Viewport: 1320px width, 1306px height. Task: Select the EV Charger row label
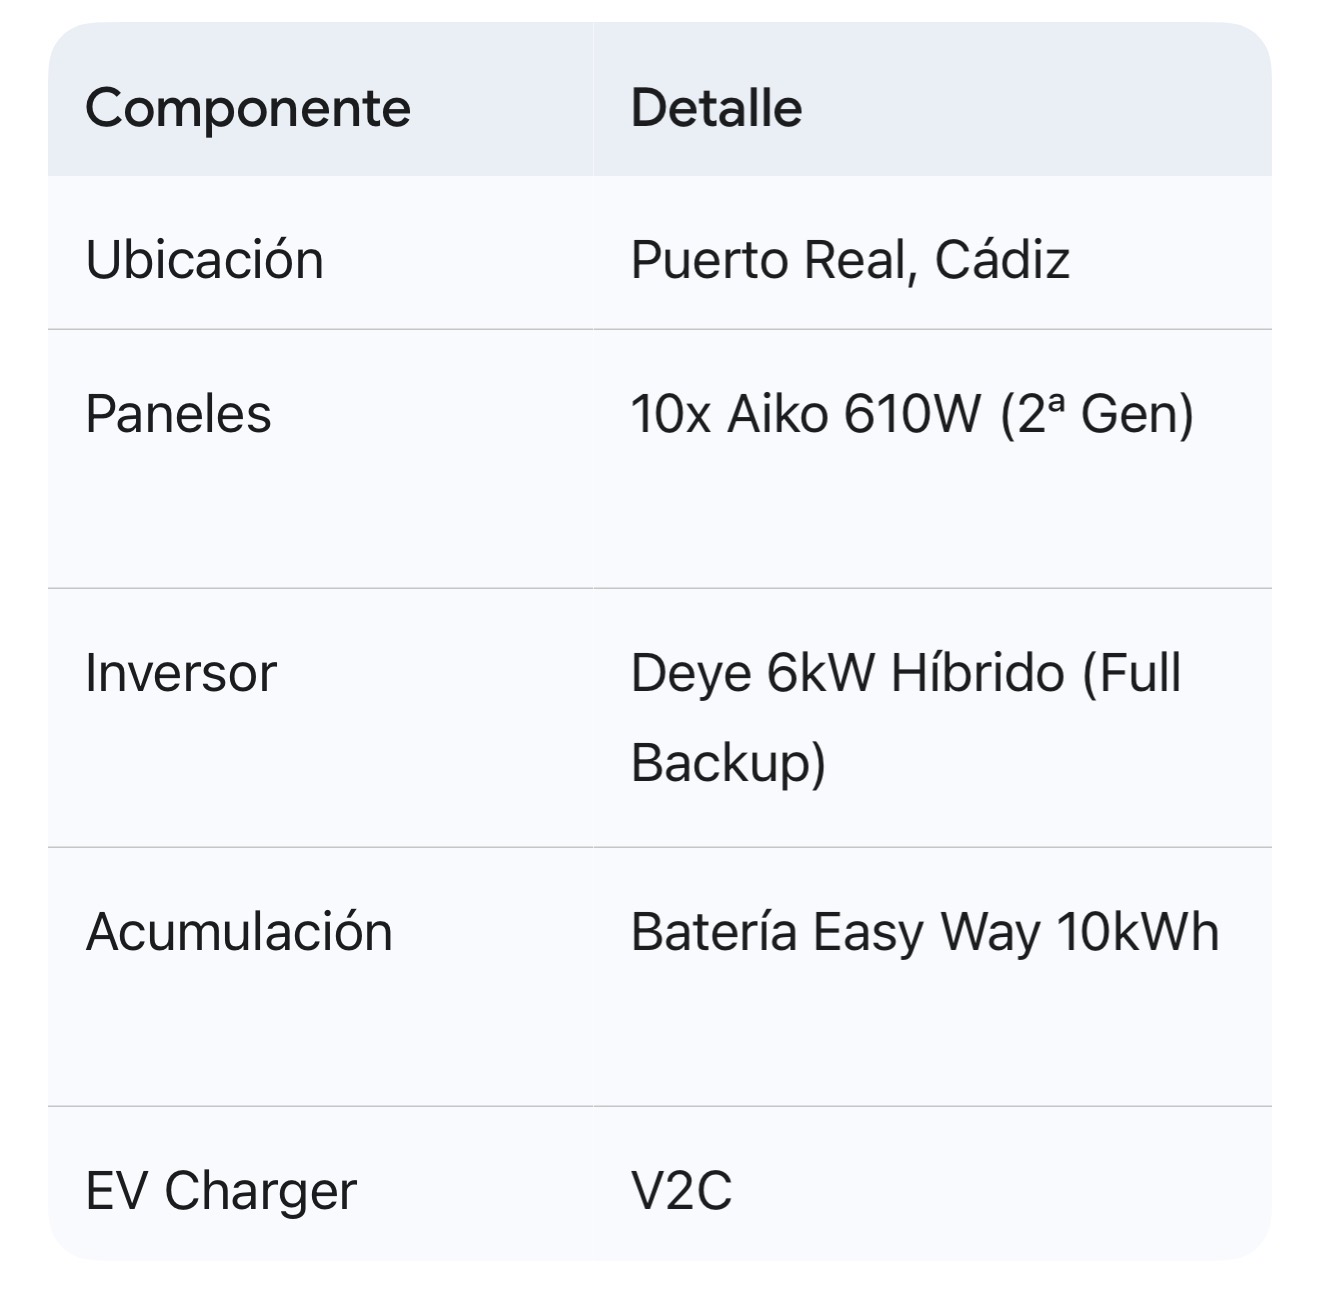[220, 1191]
